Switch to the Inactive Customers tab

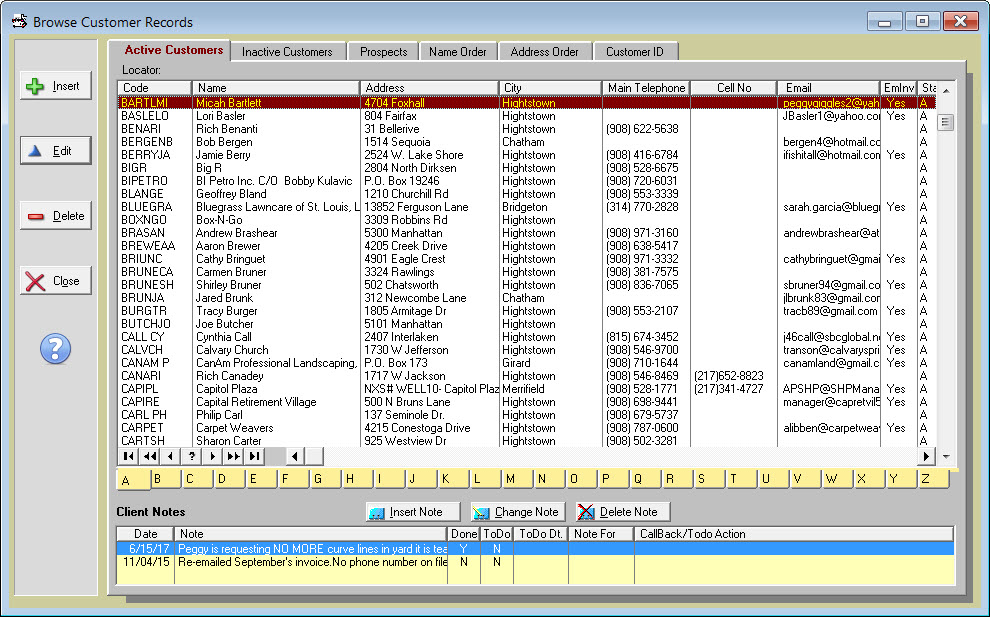coord(287,52)
